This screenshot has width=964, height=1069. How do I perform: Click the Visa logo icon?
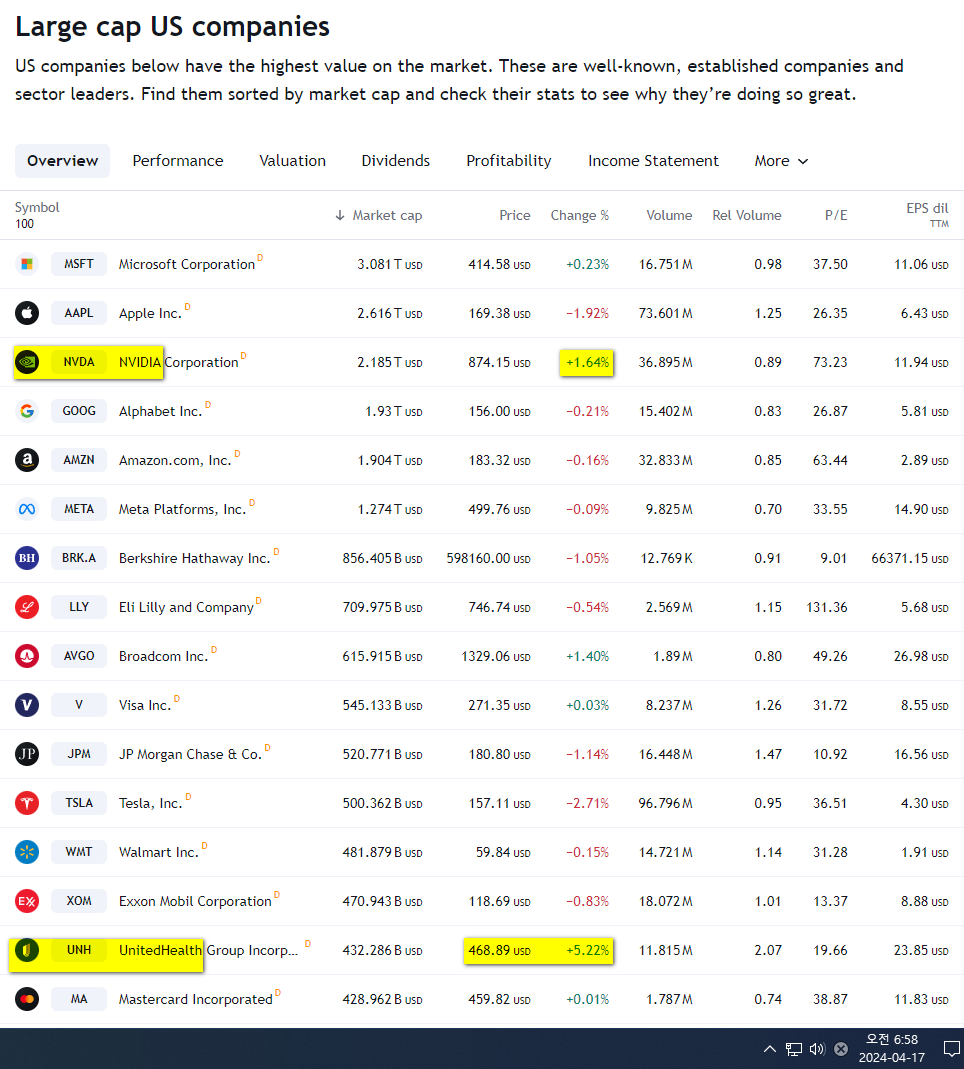(27, 705)
